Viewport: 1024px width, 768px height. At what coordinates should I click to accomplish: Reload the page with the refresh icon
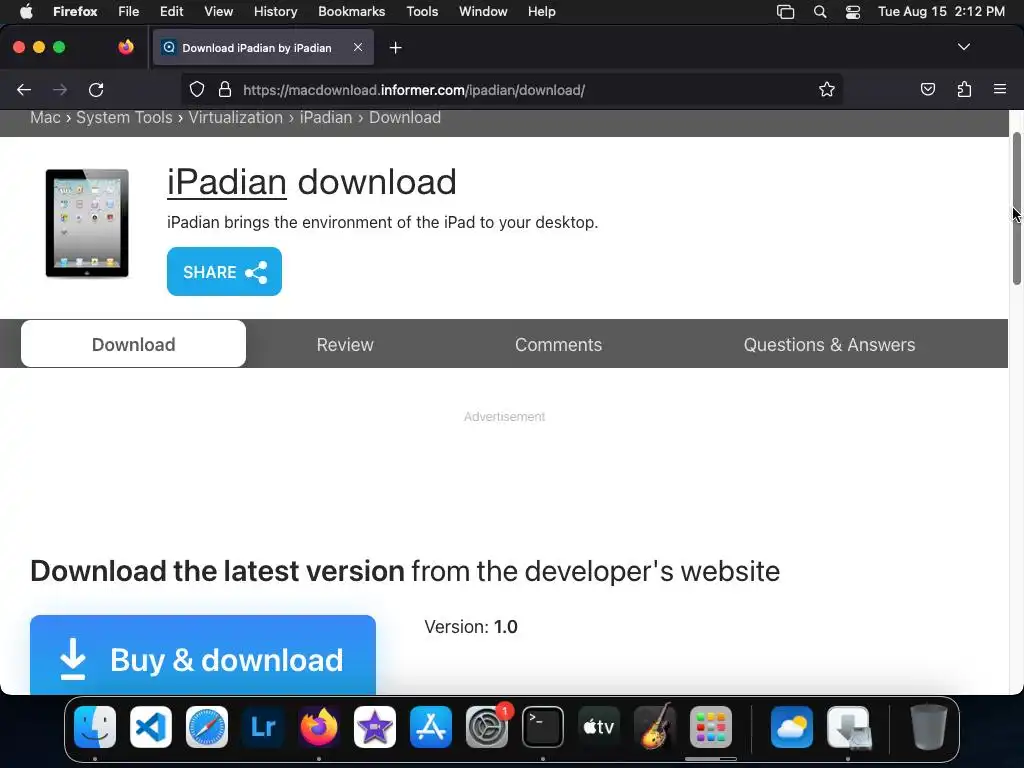click(96, 89)
